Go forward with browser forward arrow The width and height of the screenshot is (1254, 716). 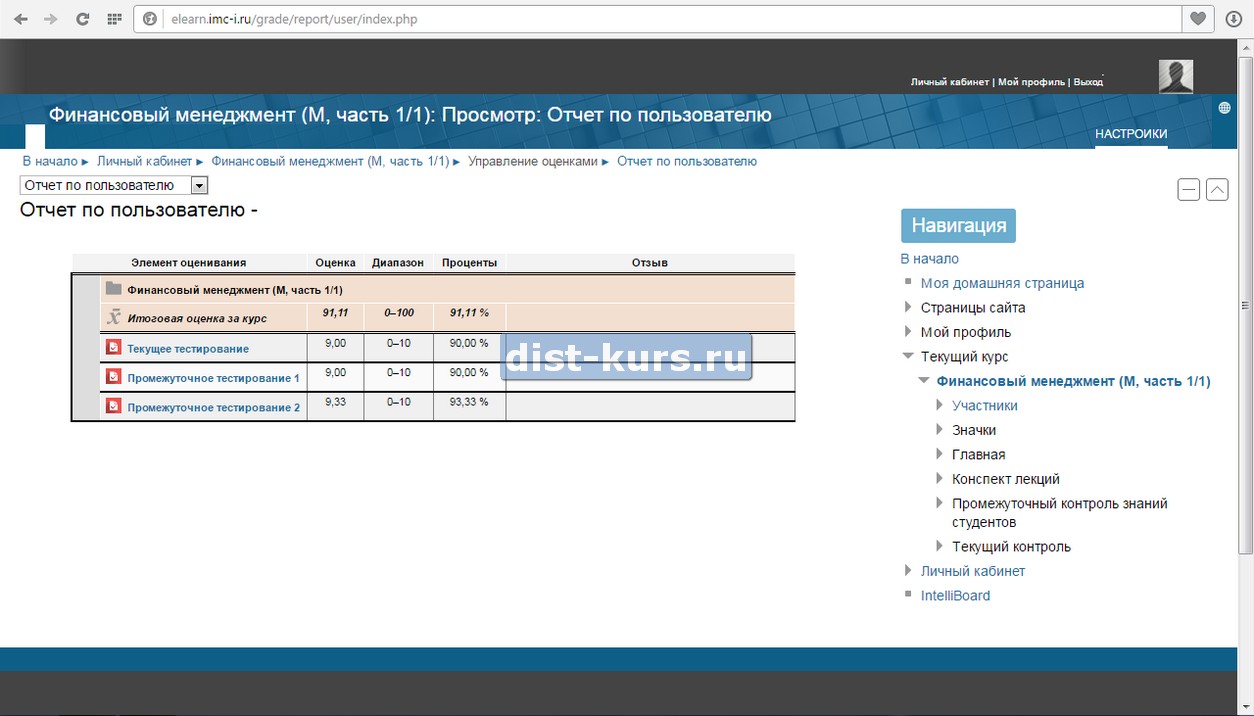point(50,19)
